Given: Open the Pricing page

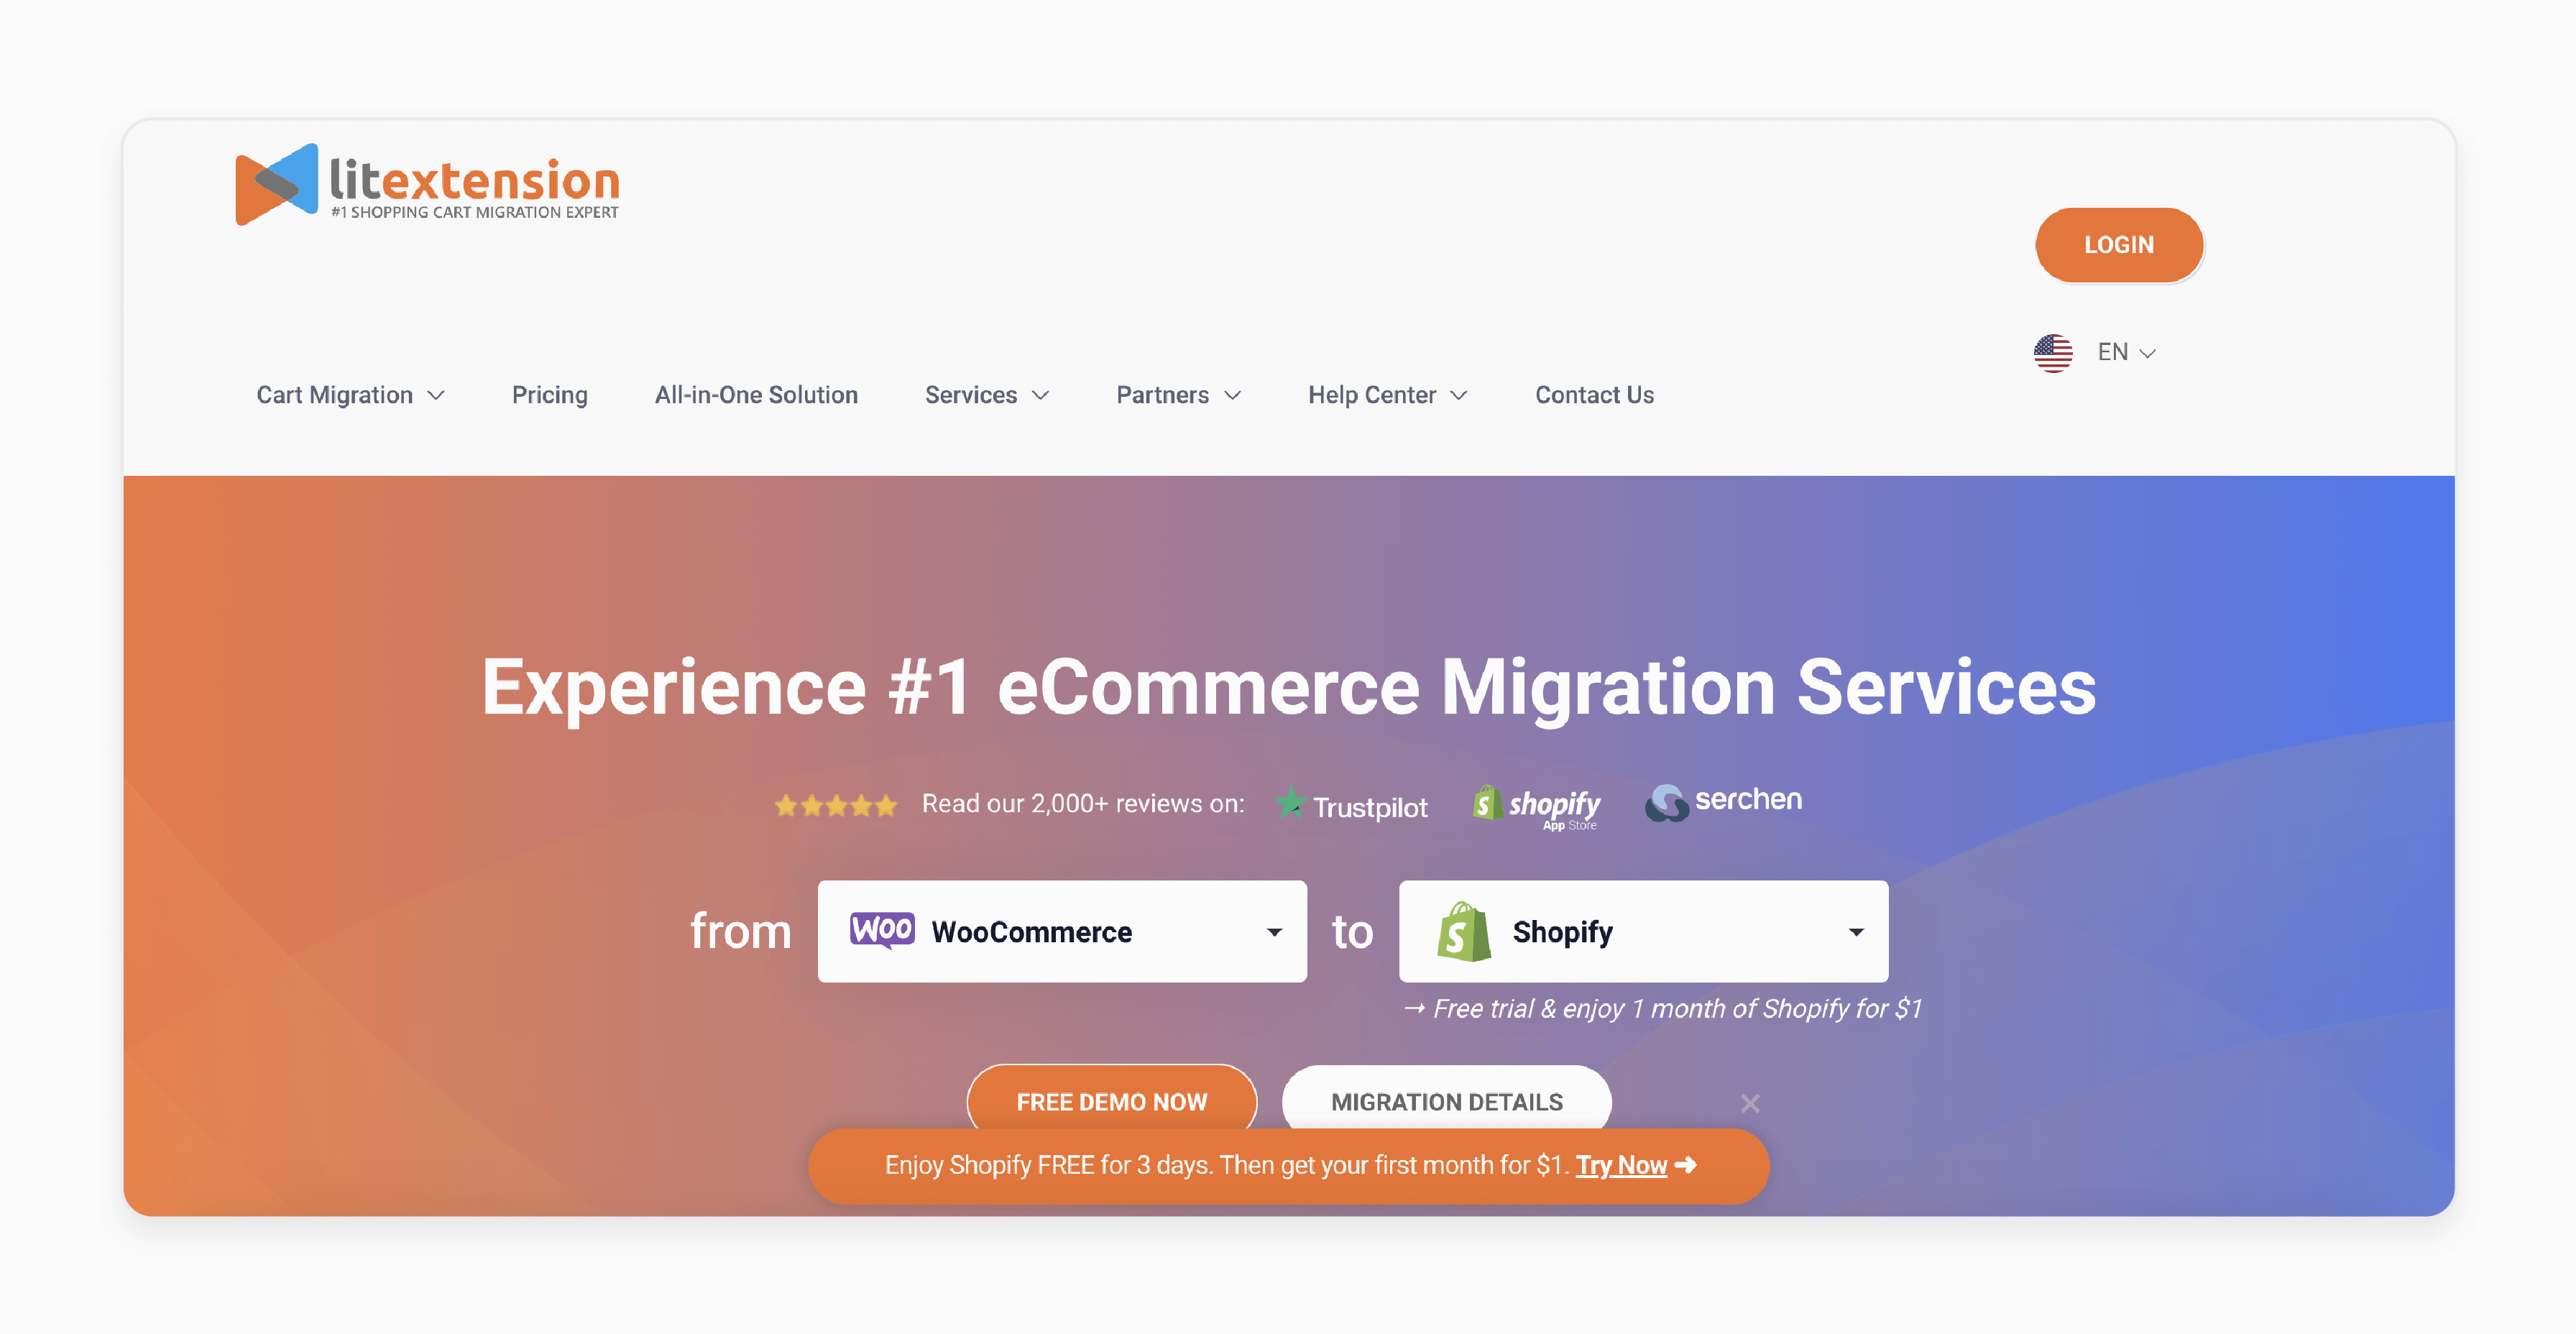Looking at the screenshot, I should point(549,395).
